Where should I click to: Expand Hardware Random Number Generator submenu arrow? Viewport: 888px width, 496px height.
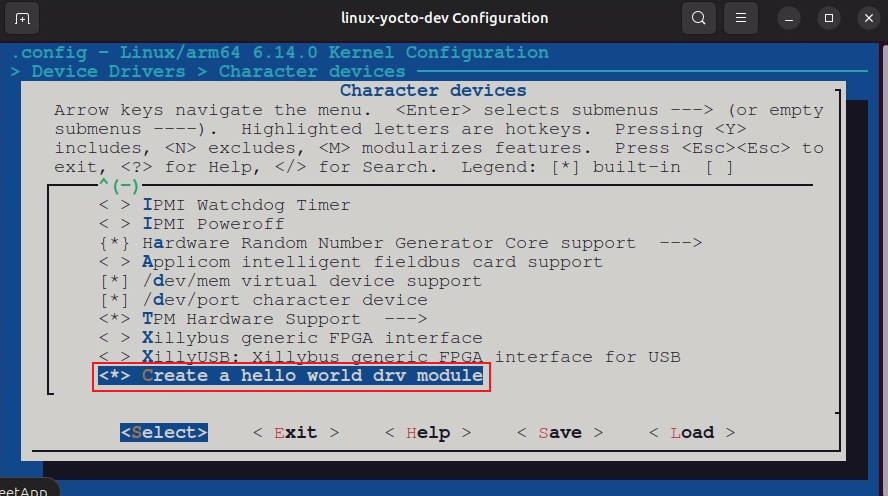[680, 243]
